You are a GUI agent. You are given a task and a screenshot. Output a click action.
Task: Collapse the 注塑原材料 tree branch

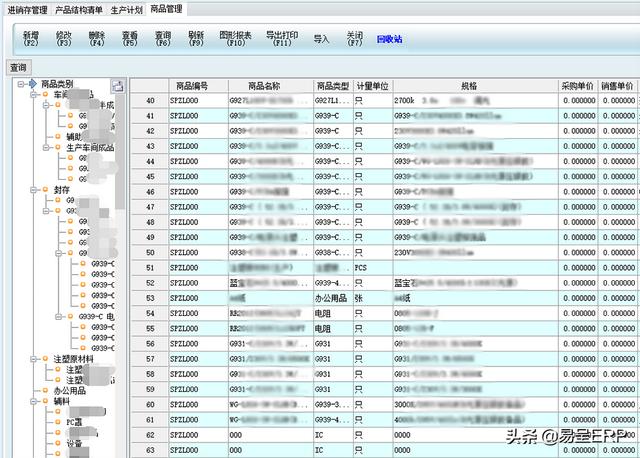click(x=32, y=359)
